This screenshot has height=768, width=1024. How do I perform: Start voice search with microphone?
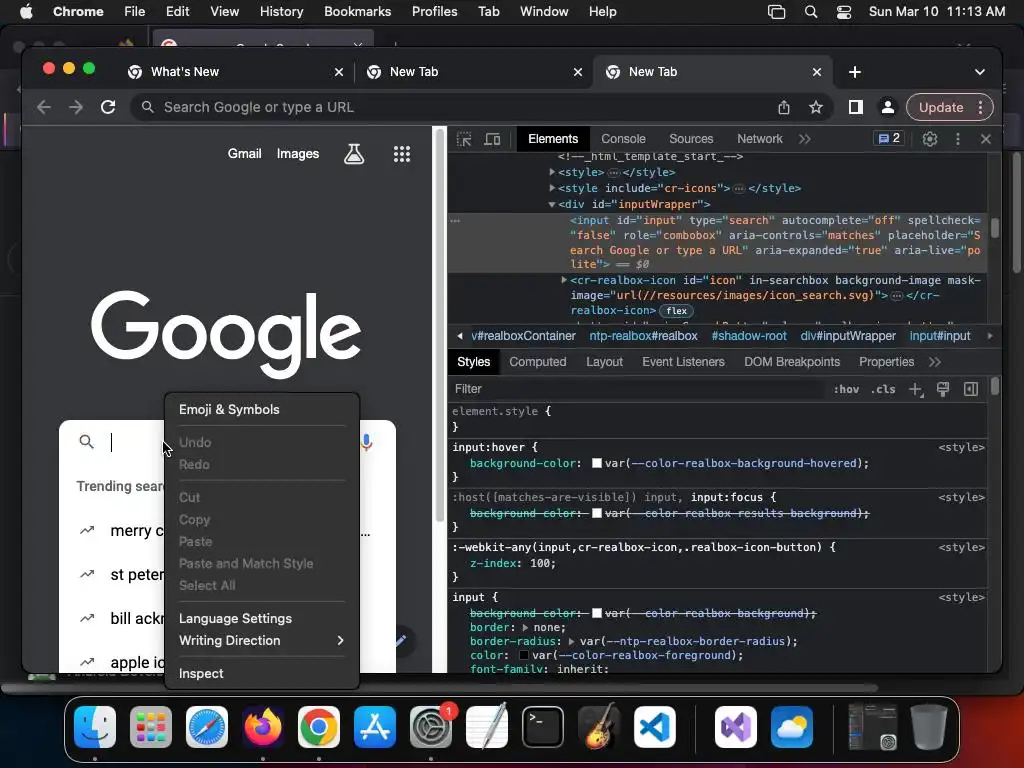[x=366, y=443]
